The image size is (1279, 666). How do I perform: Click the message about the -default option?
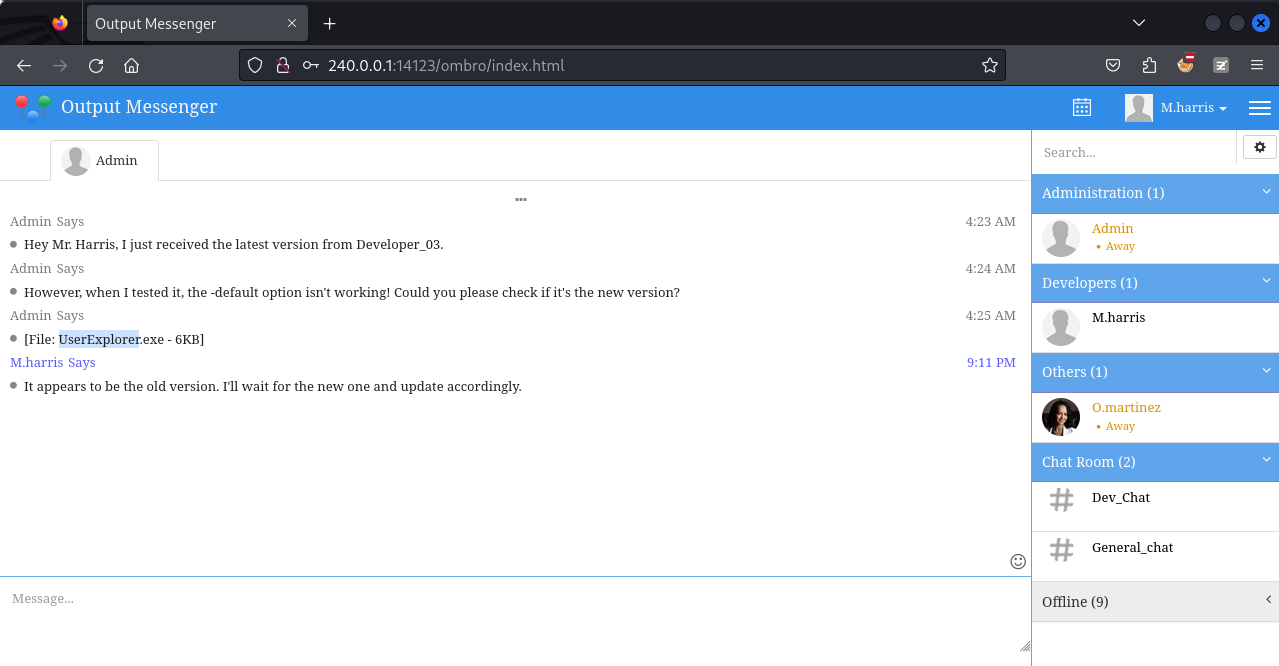(x=352, y=293)
